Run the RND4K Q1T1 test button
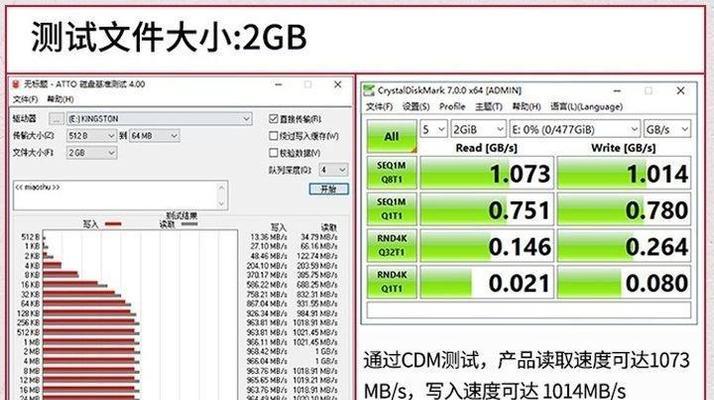The width and height of the screenshot is (714, 400). coord(392,282)
